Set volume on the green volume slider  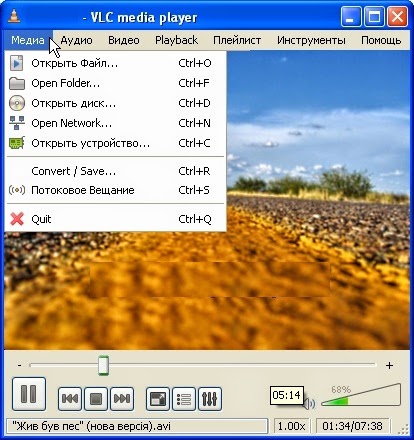point(361,395)
